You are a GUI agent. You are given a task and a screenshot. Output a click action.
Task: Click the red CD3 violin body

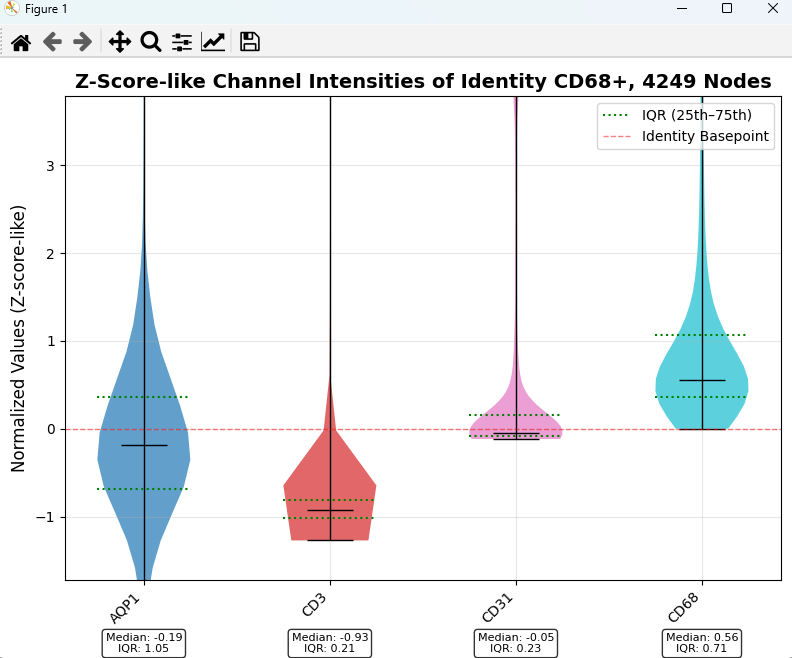330,485
